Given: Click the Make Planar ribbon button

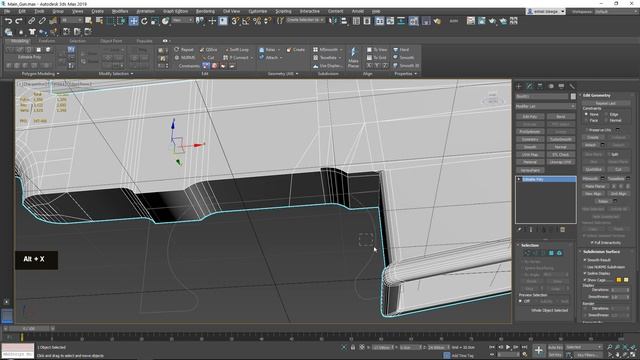Looking at the screenshot, I should pos(353,58).
